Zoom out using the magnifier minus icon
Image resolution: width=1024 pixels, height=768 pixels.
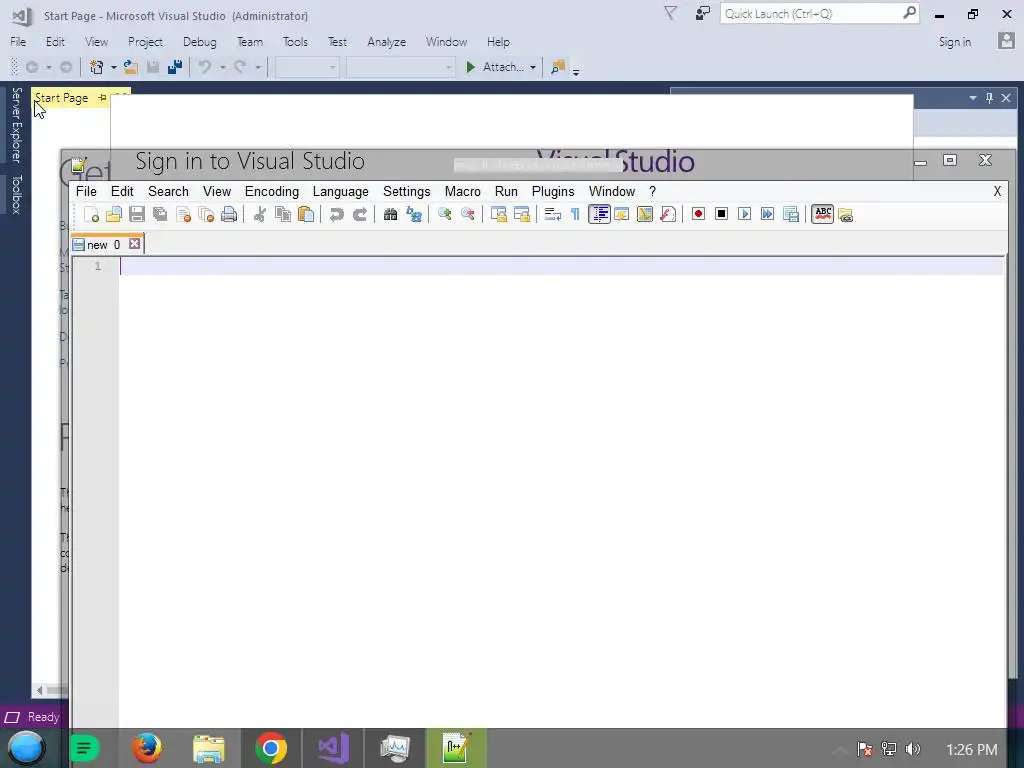pyautogui.click(x=468, y=214)
